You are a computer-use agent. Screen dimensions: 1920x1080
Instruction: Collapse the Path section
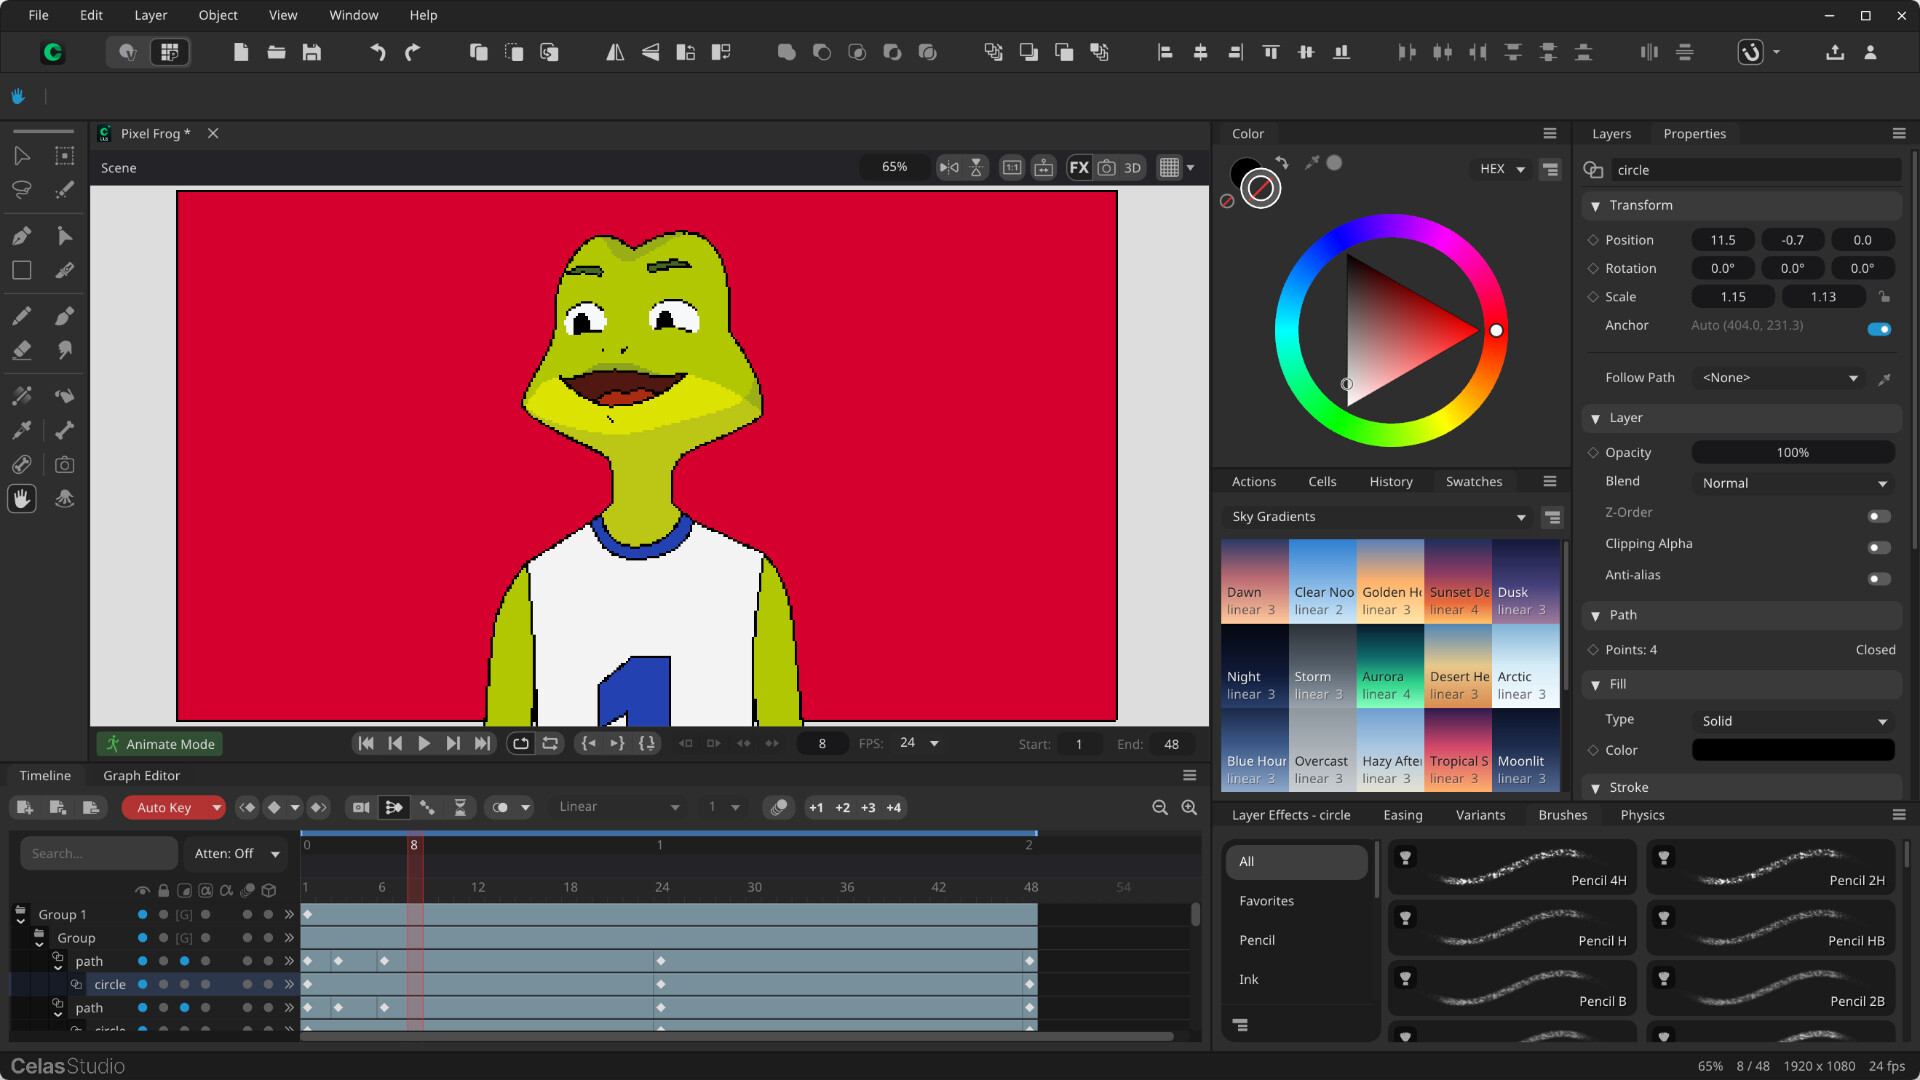[x=1596, y=616]
